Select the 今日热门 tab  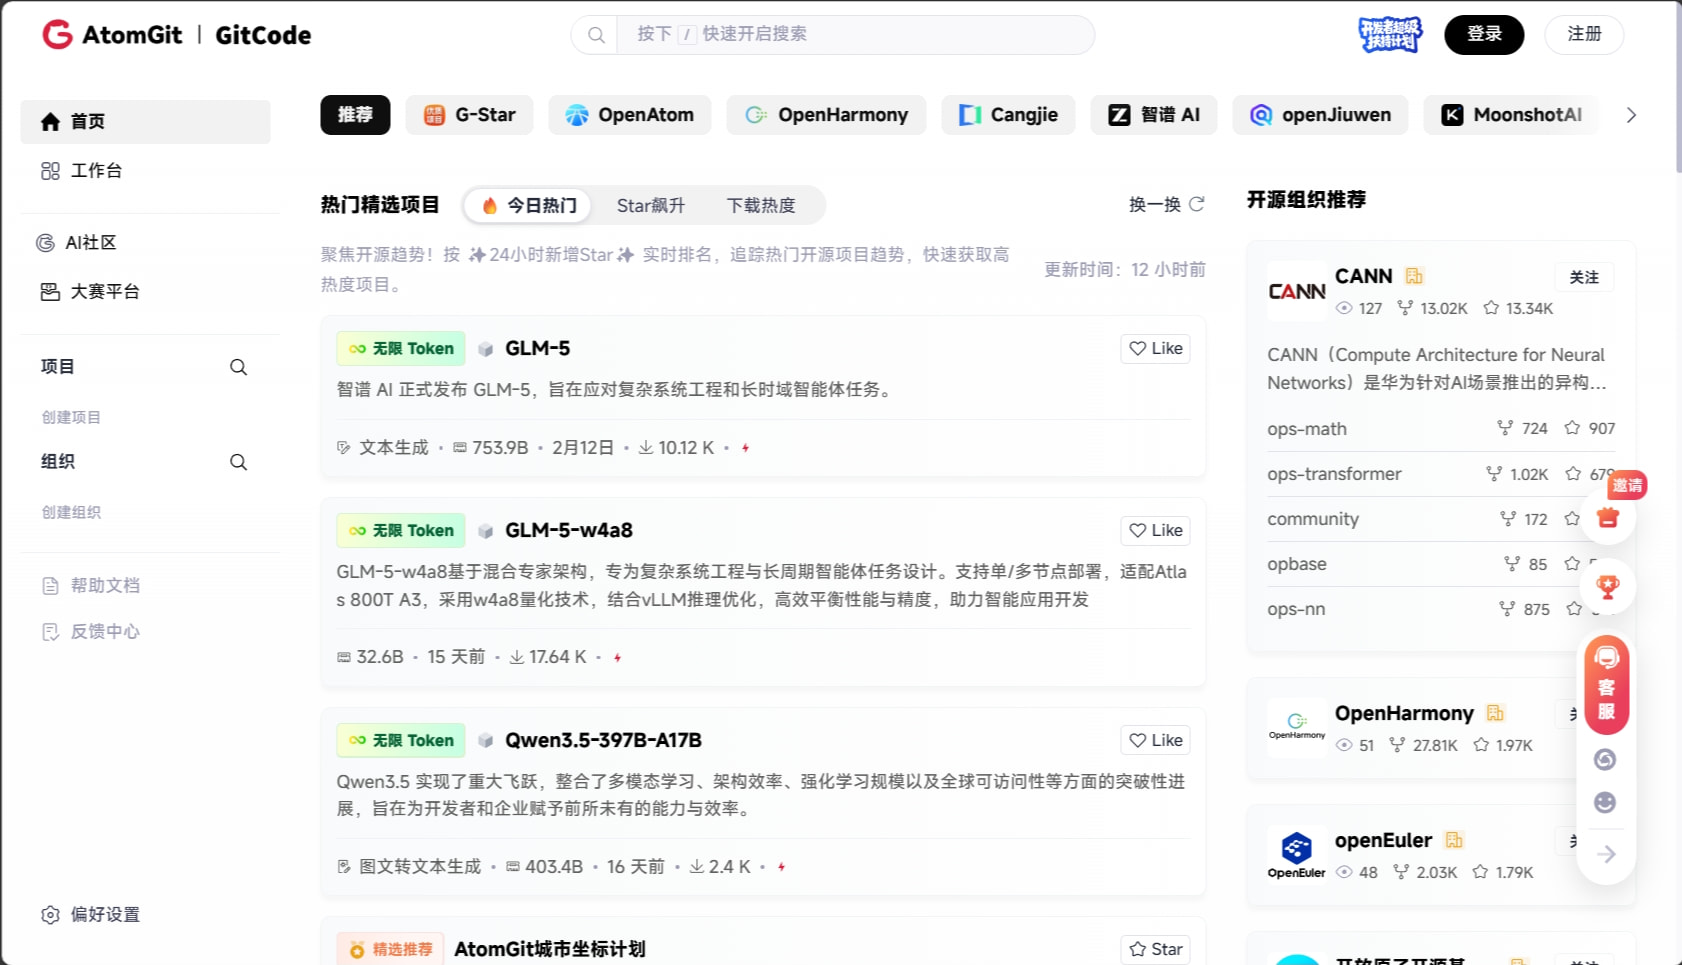[529, 205]
